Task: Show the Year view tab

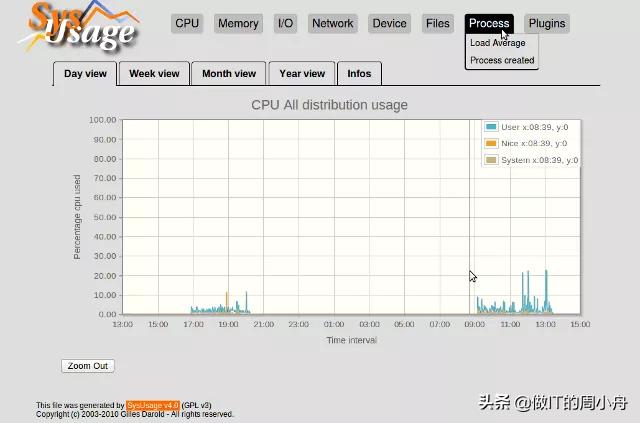Action: coord(302,73)
